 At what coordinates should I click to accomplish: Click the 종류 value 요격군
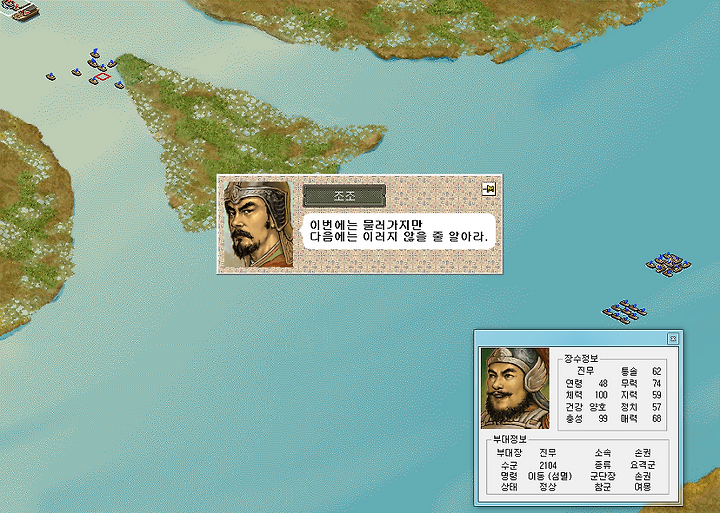pos(643,465)
